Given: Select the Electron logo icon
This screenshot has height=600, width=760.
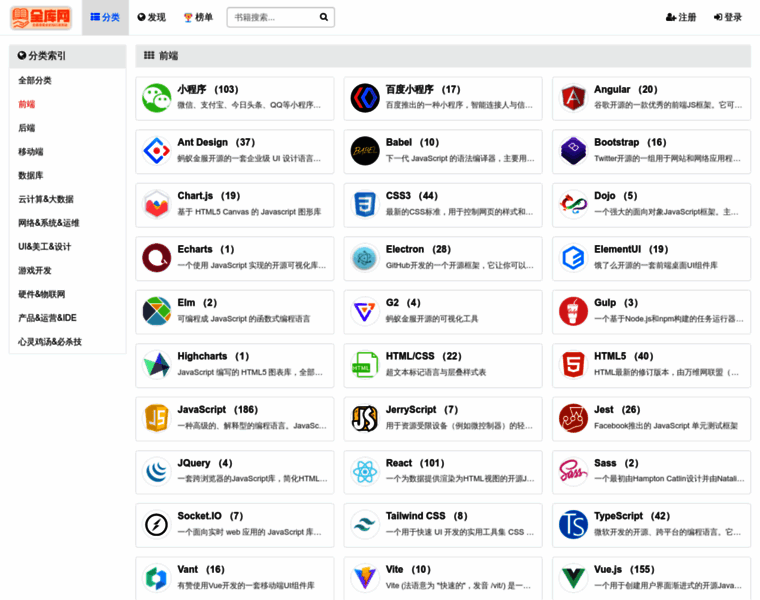Looking at the screenshot, I should [x=365, y=258].
